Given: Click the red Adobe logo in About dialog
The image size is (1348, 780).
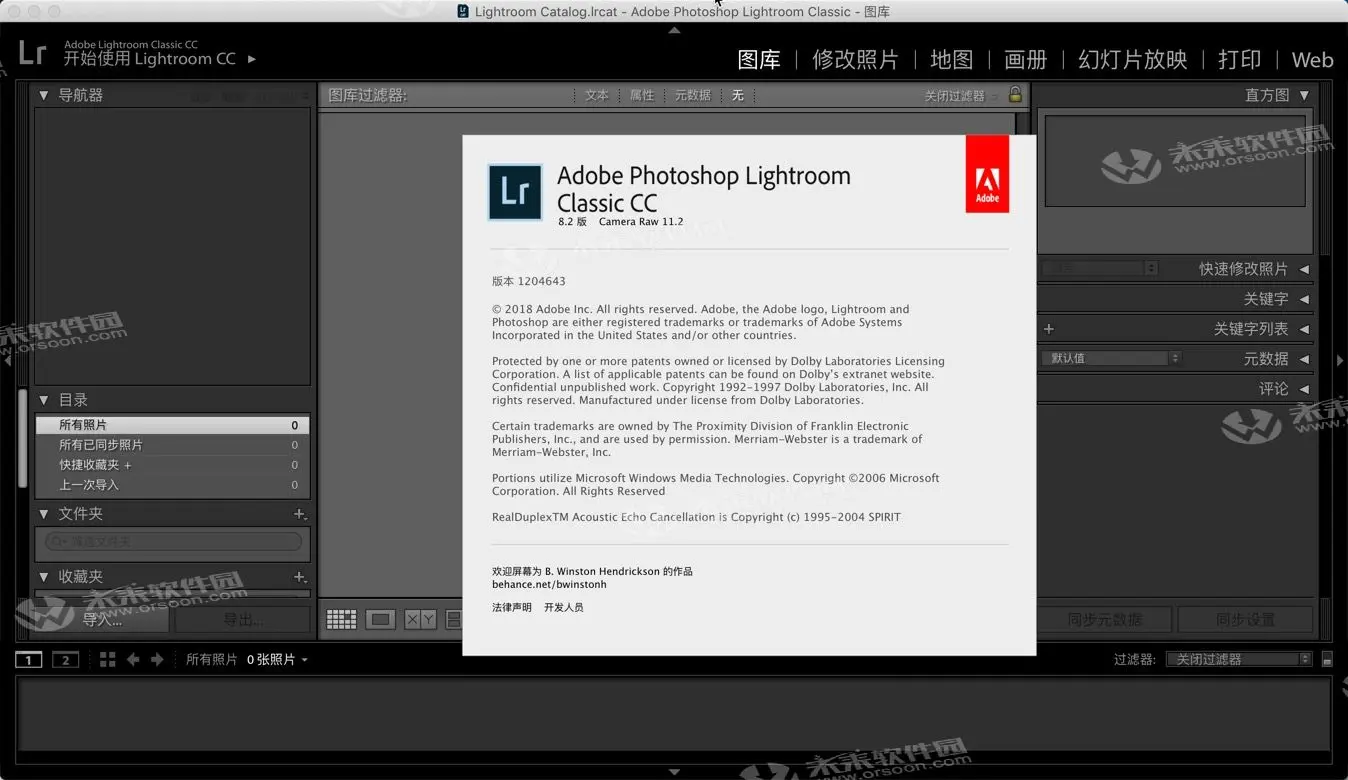Looking at the screenshot, I should click(987, 174).
